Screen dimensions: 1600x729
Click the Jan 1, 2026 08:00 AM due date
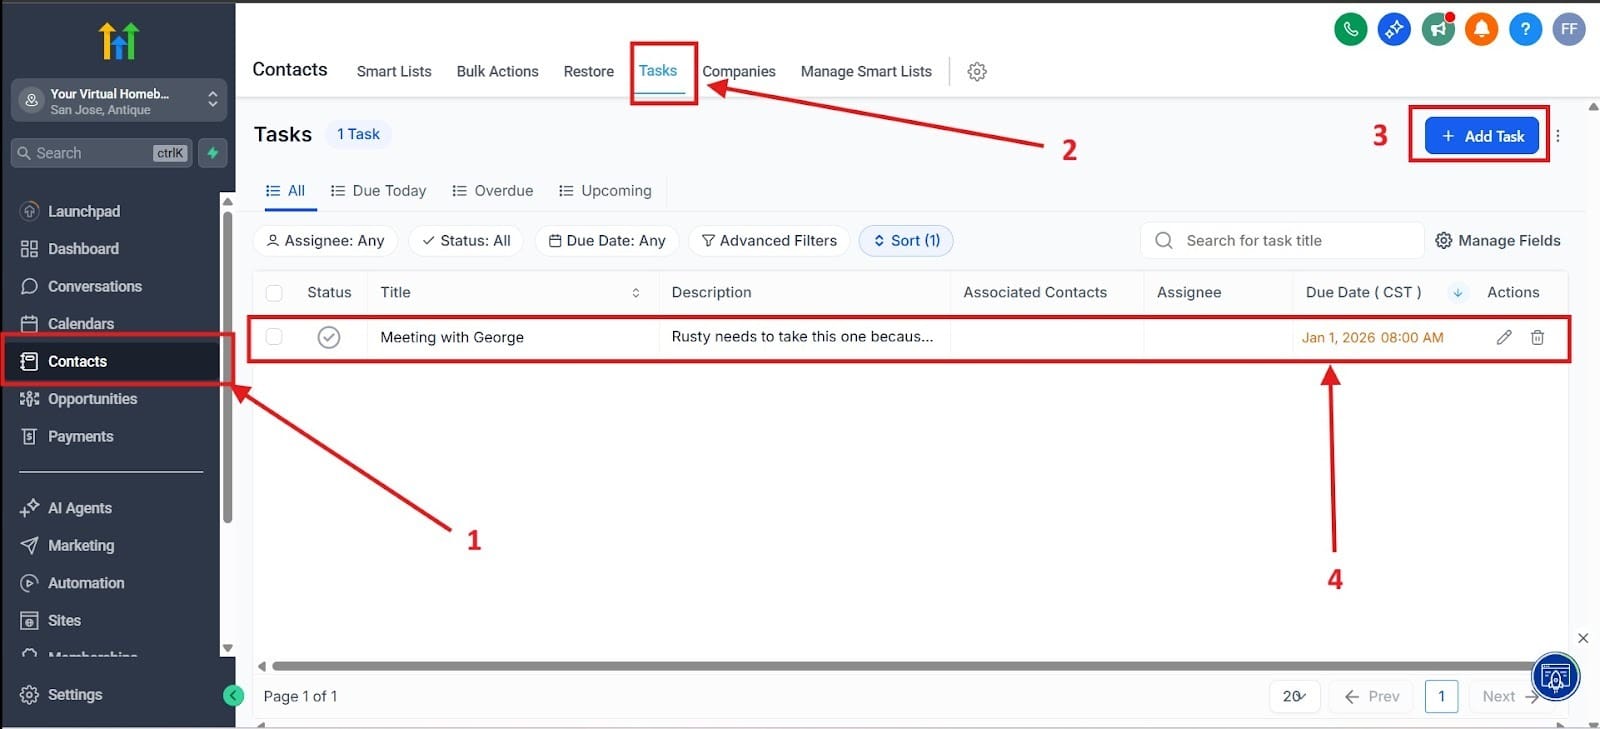tap(1372, 338)
